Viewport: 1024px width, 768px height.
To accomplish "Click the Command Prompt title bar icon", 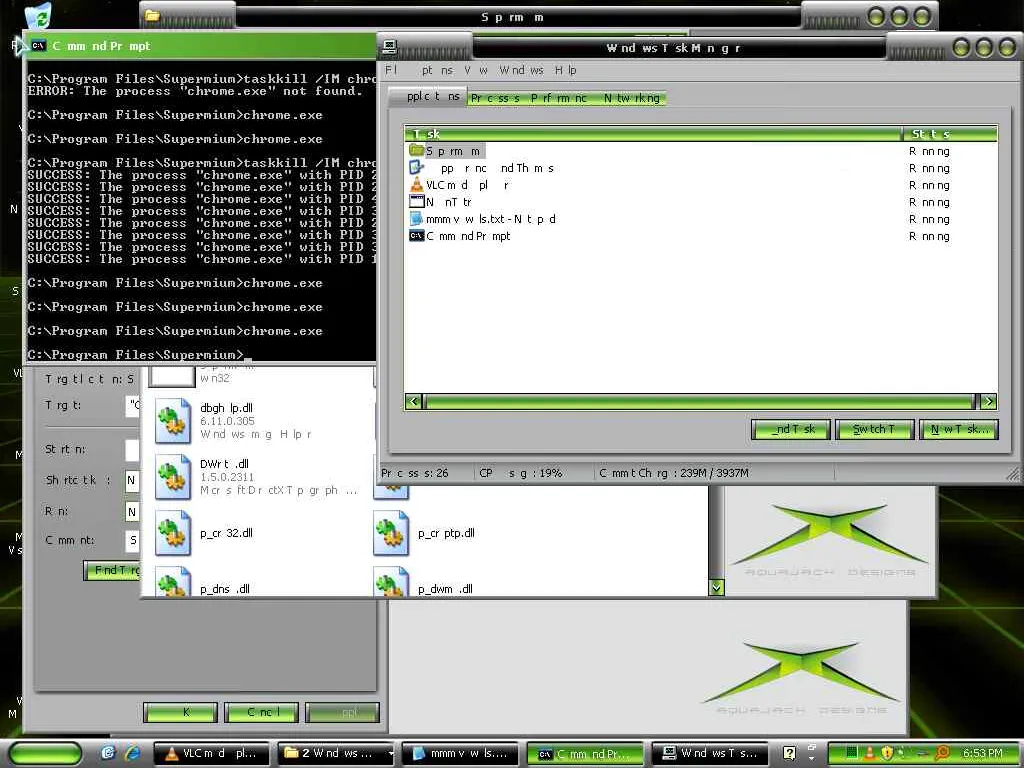I will tap(39, 46).
